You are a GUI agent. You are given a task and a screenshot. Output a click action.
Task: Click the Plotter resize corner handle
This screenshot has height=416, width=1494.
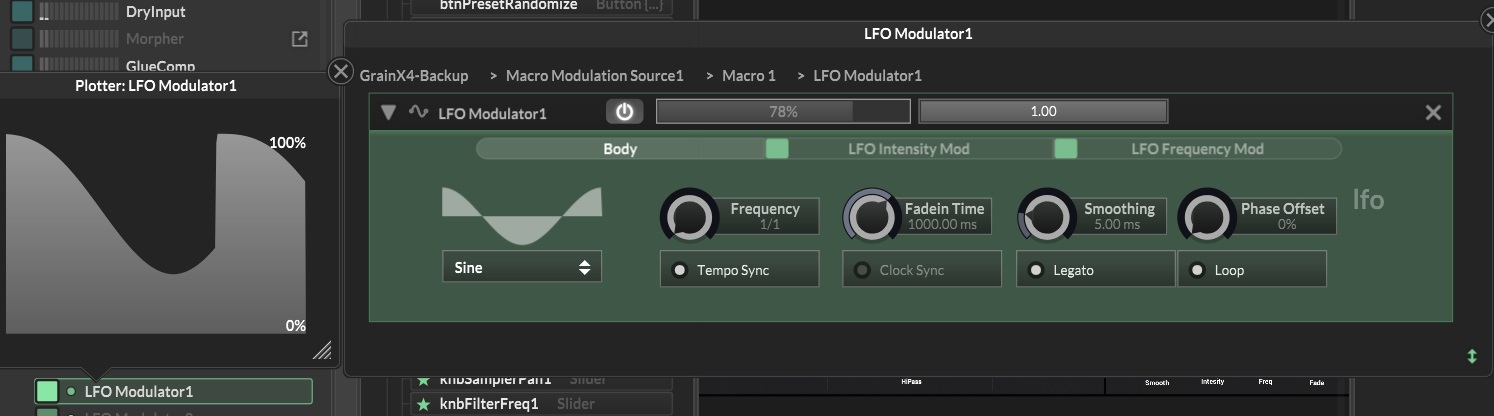tap(322, 349)
